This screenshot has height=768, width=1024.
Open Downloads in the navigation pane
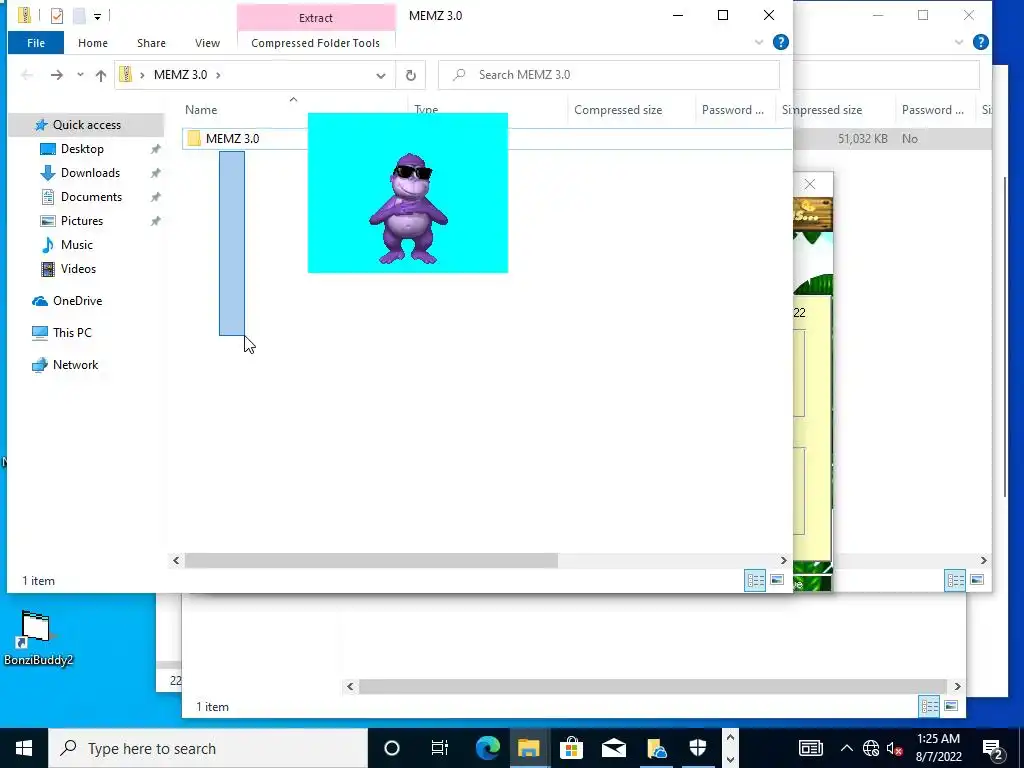[90, 173]
